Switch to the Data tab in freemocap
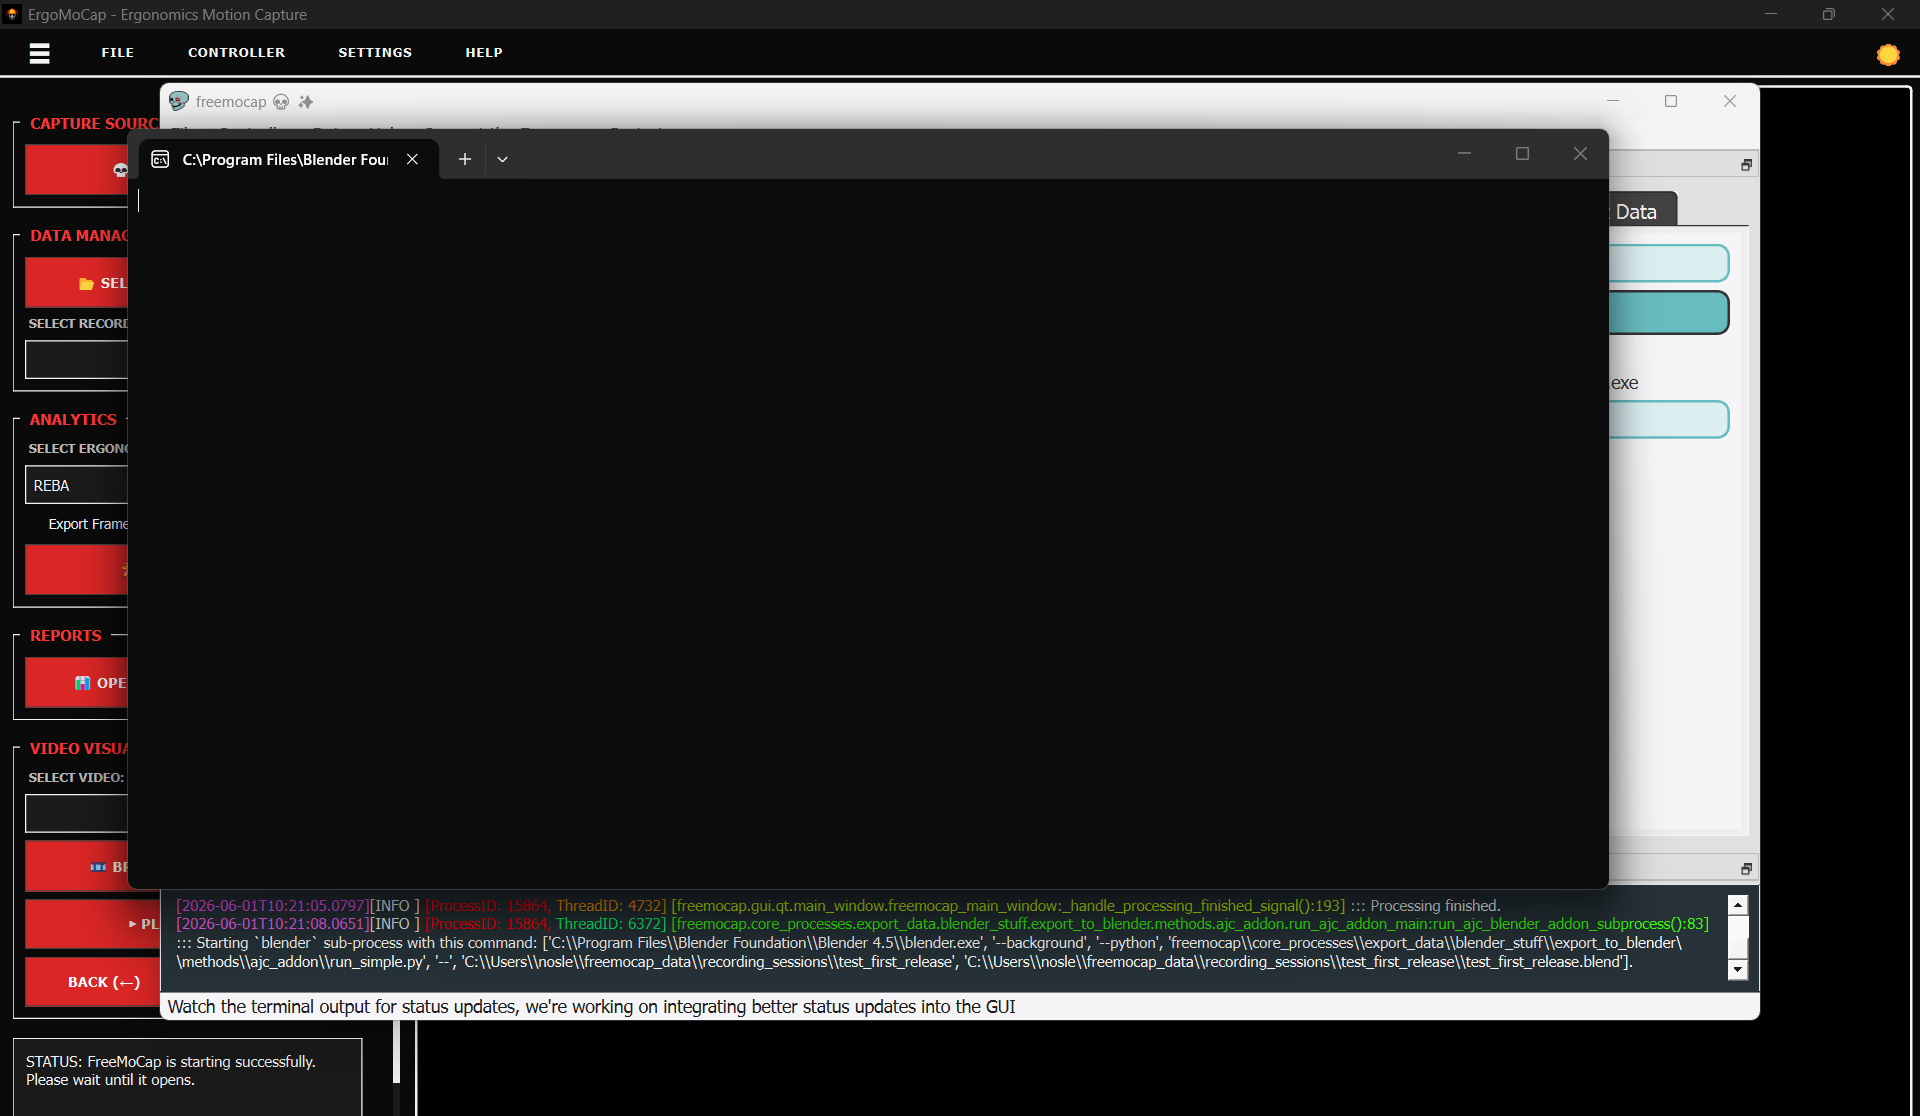 1642,212
